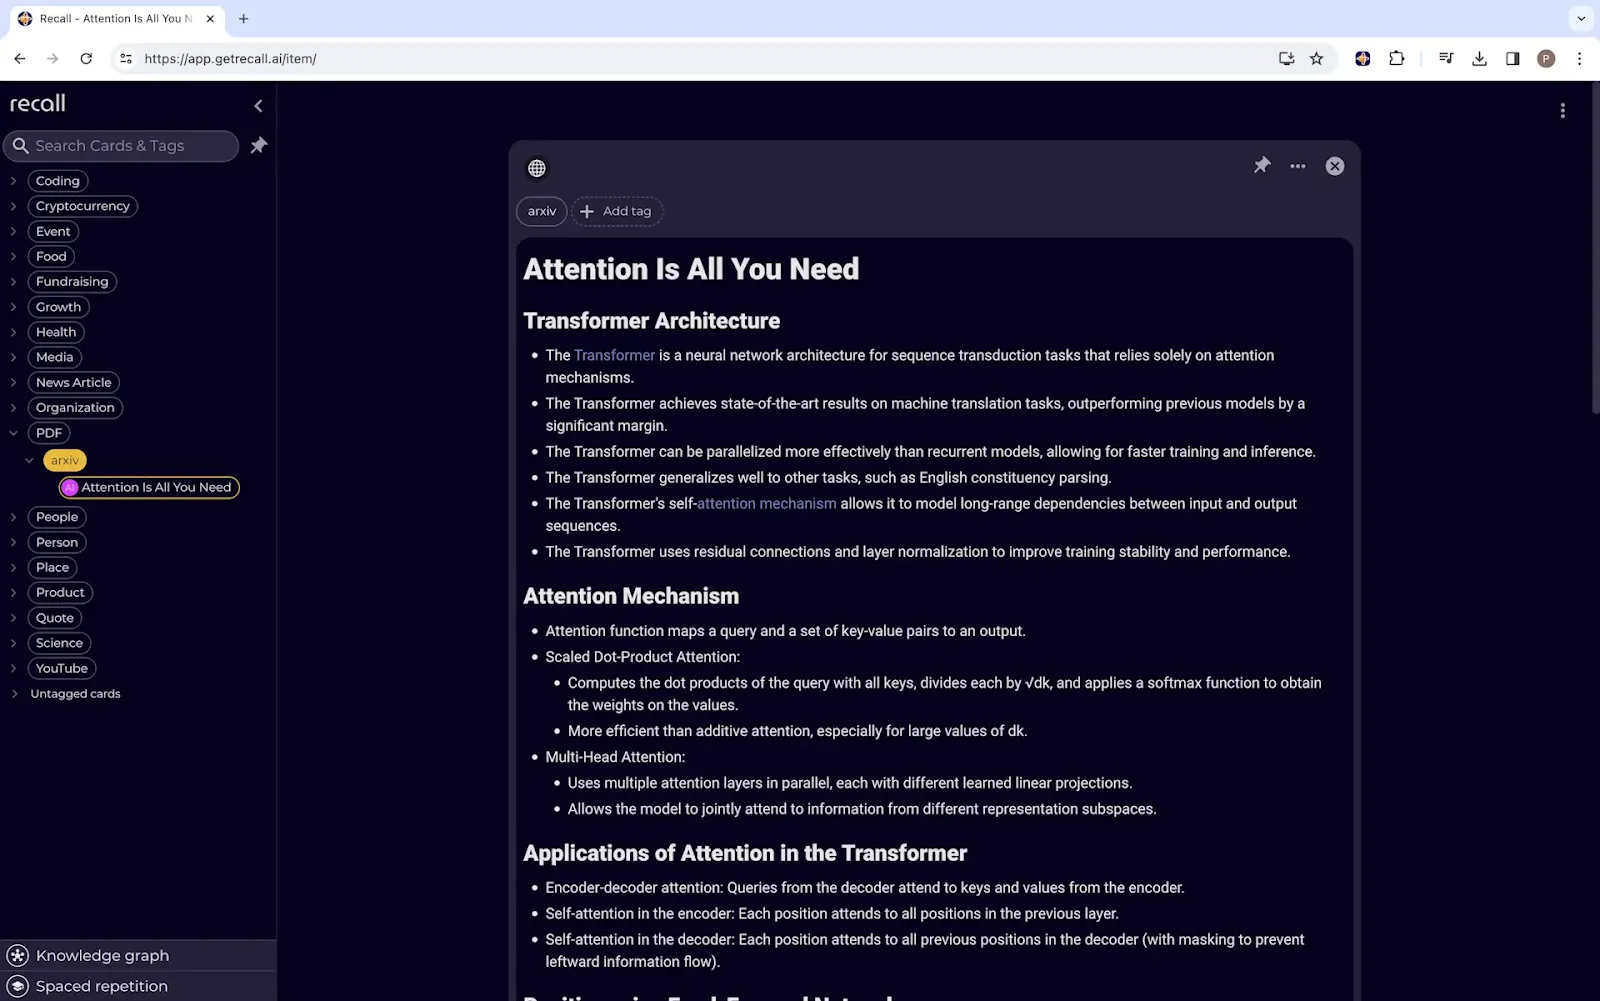
Task: Pin the Attention Is All You Need card
Action: [x=1262, y=166]
